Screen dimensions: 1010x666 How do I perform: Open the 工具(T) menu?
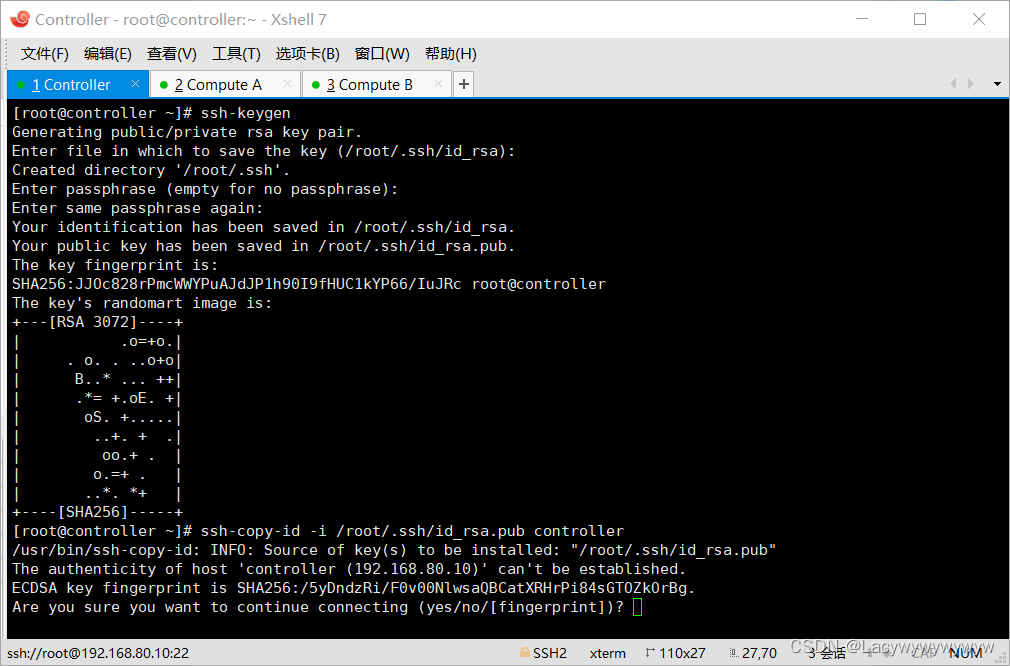(236, 54)
